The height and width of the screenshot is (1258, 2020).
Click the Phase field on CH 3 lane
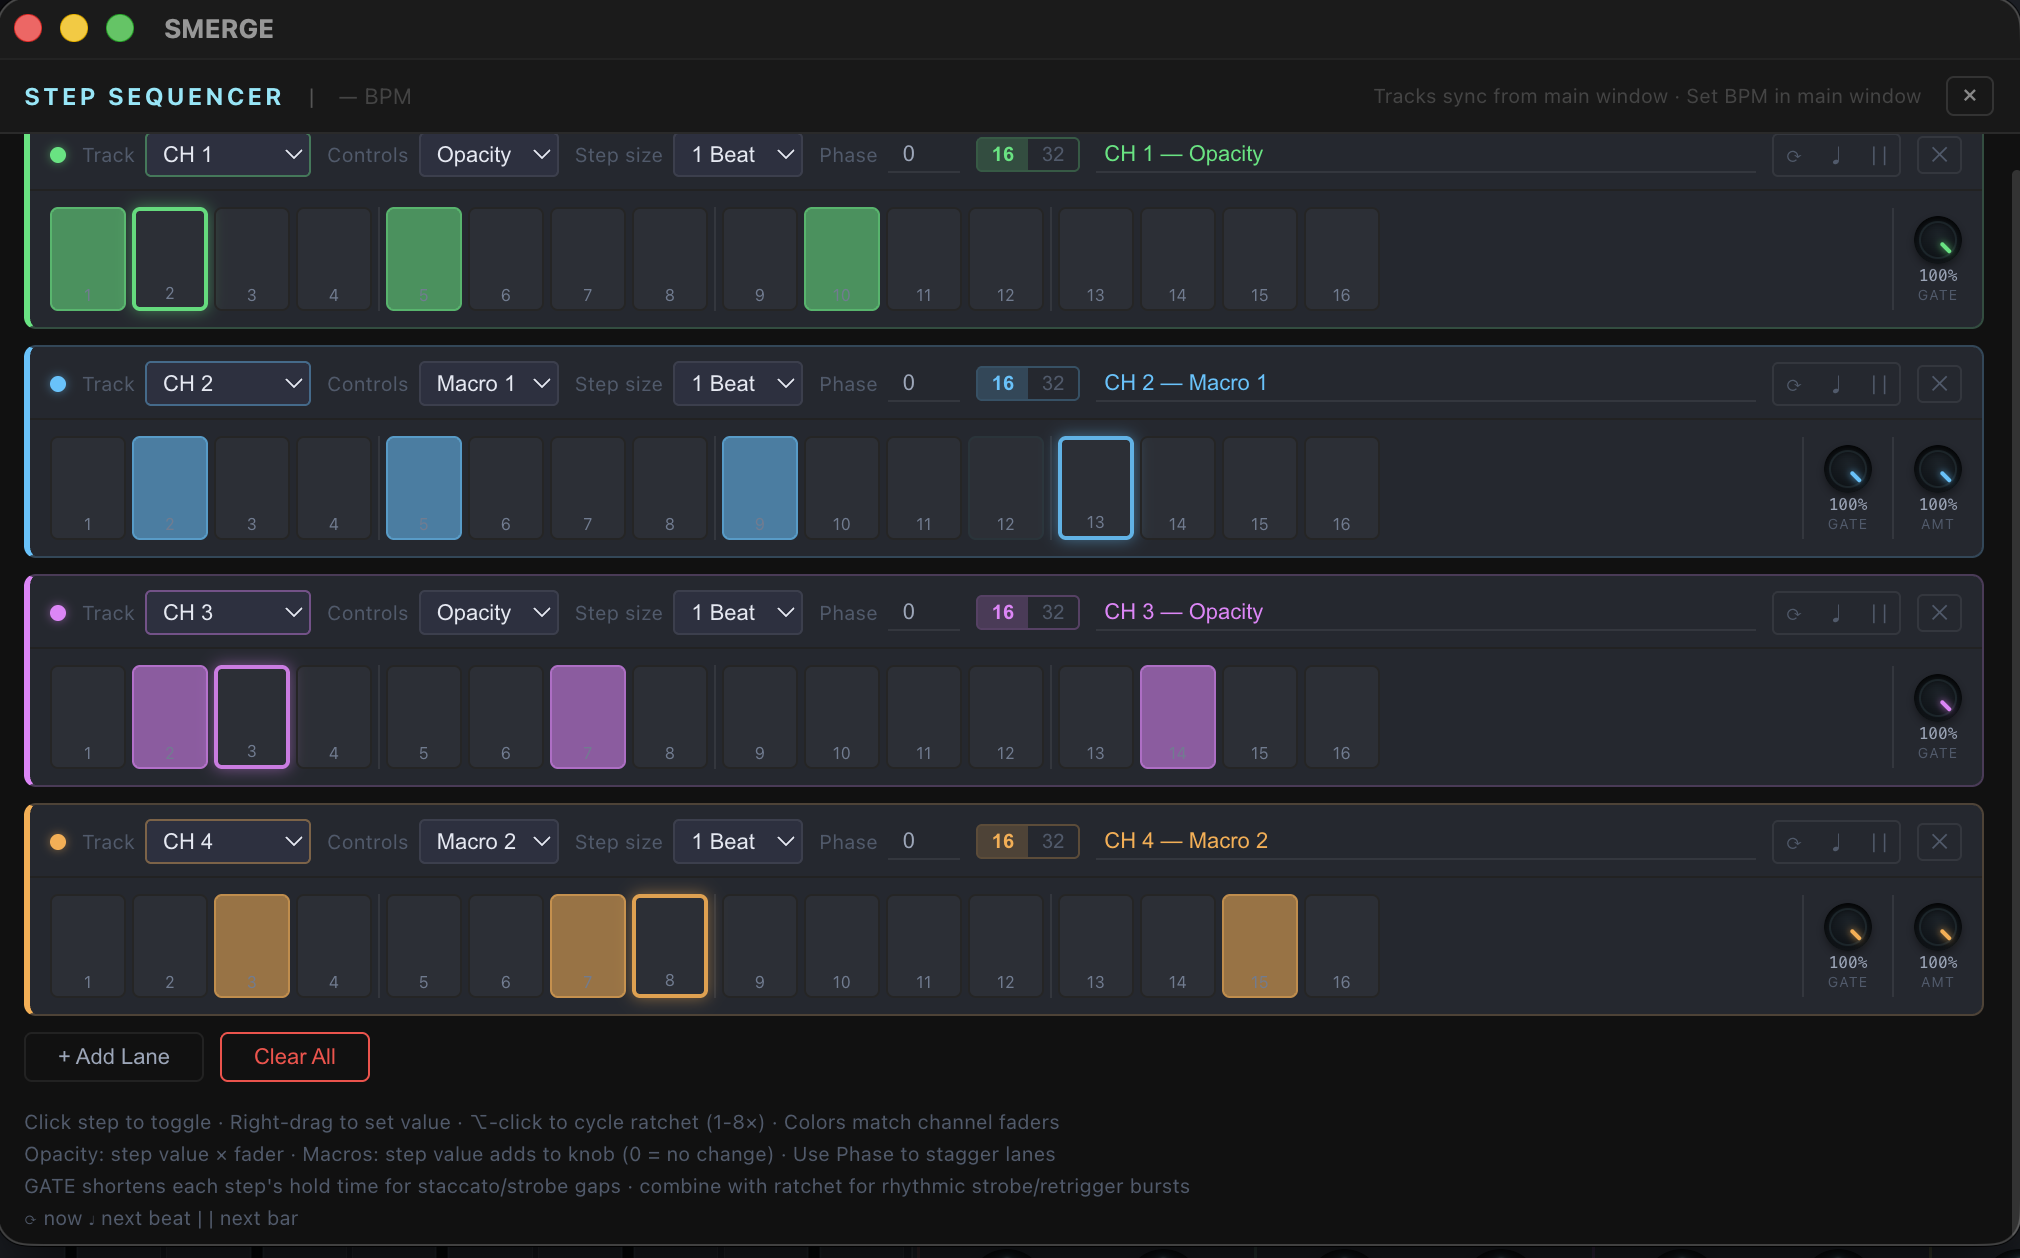[x=924, y=612]
